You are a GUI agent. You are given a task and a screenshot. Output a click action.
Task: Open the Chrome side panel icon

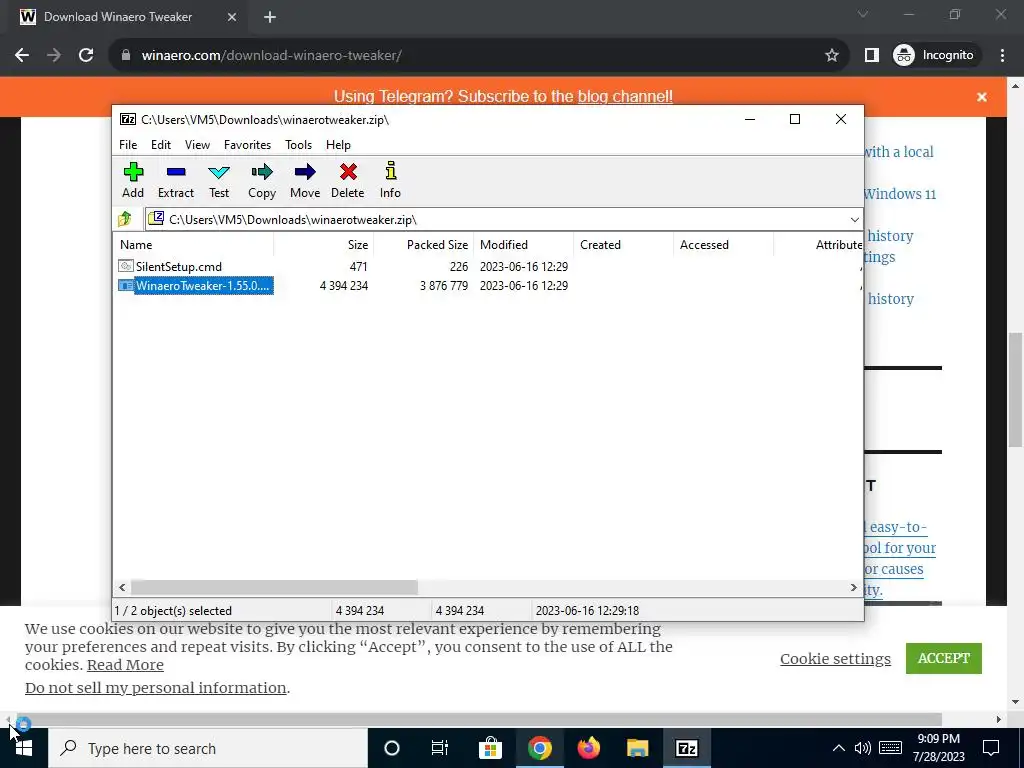[x=871, y=56]
